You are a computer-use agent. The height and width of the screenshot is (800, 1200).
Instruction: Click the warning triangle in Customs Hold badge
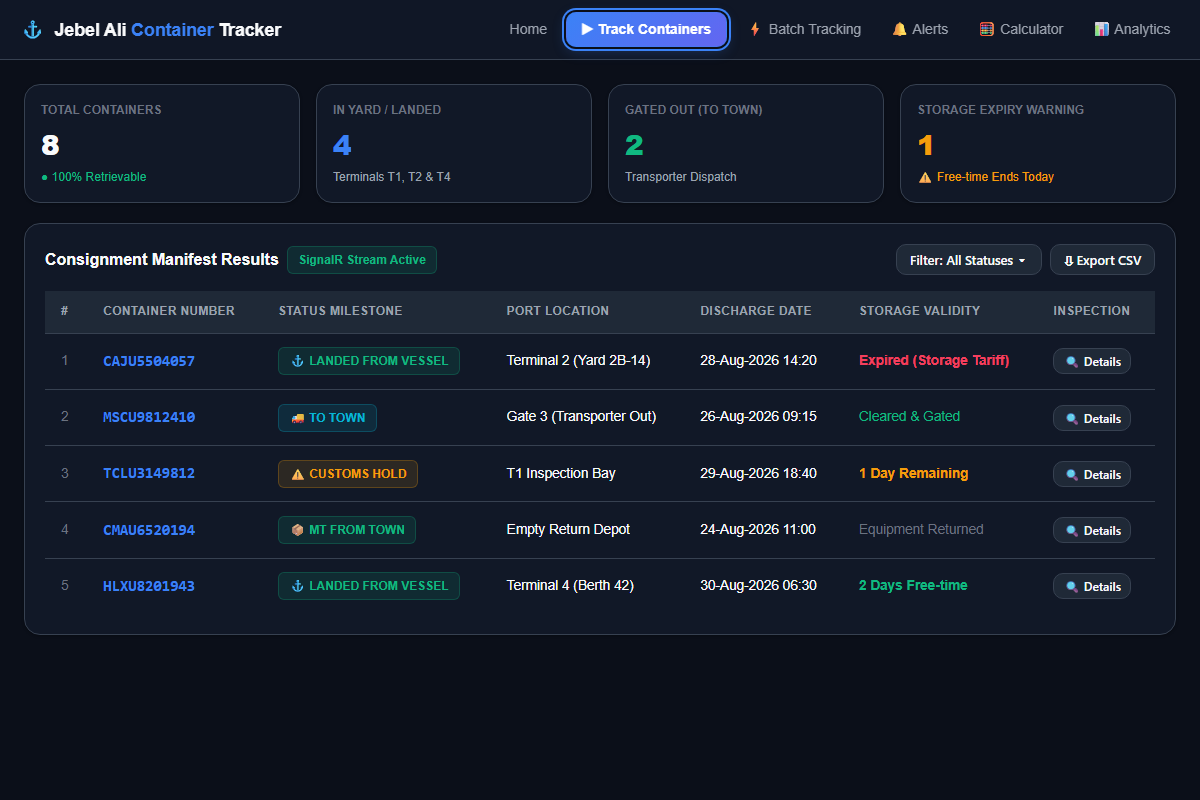click(297, 474)
